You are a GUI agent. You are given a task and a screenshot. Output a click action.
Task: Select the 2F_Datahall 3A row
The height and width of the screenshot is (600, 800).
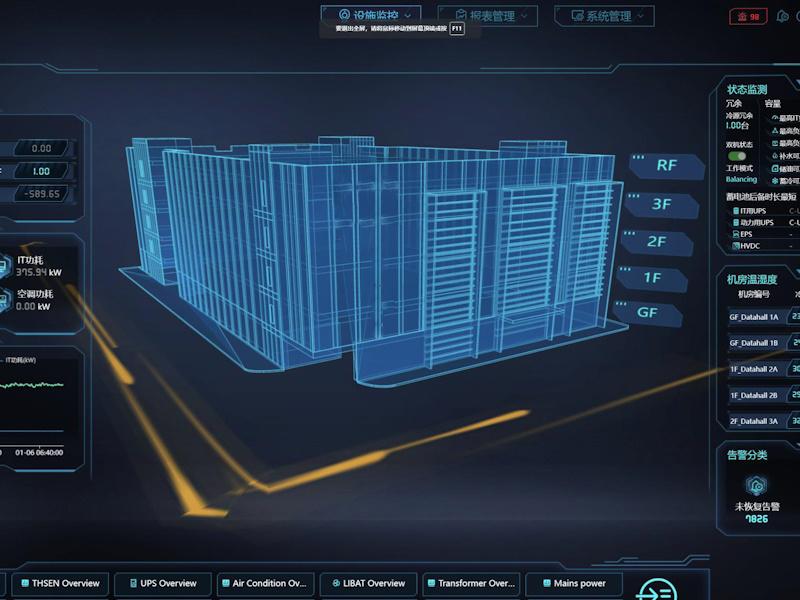pos(763,421)
